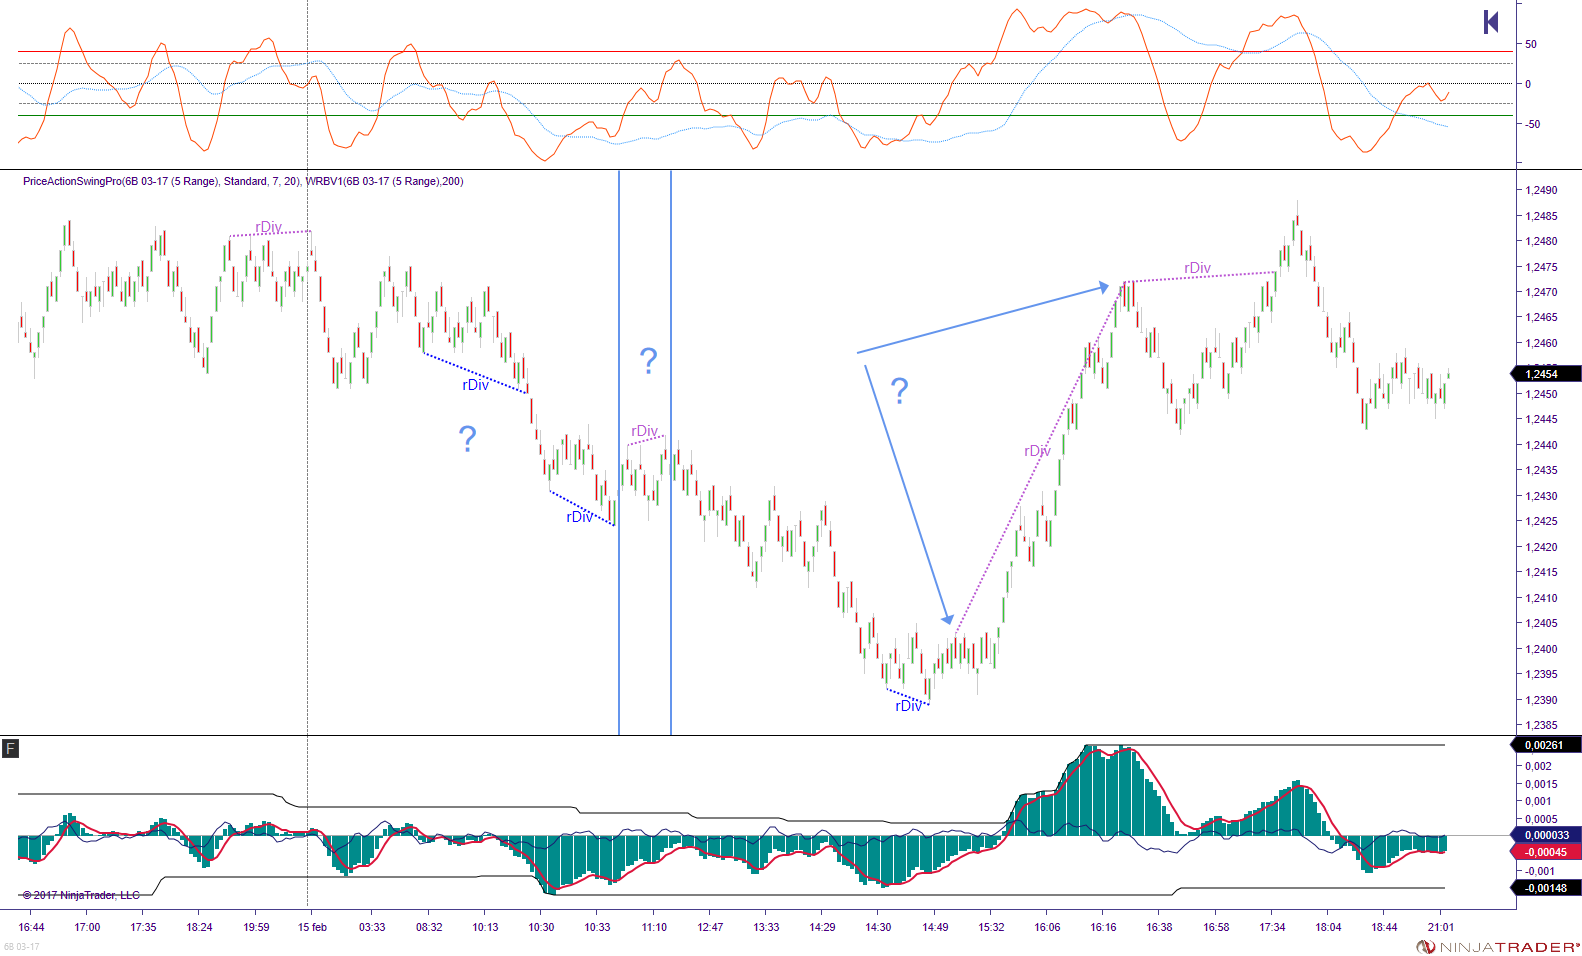Click the 1,2390 price axis label

click(1541, 700)
